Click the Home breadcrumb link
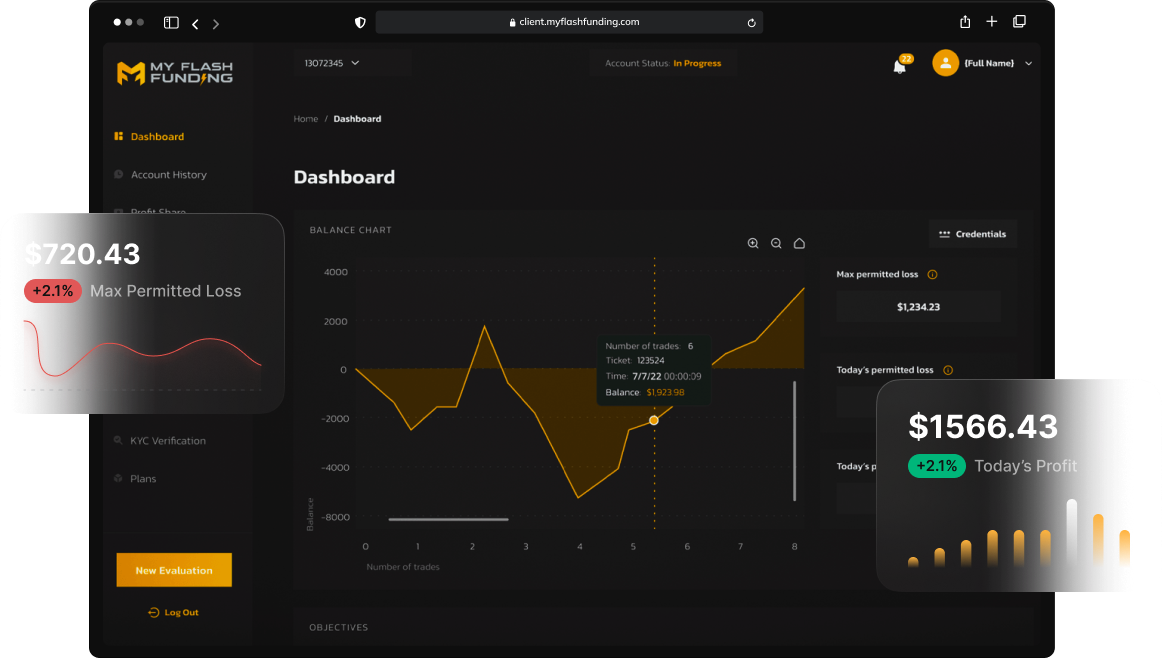The height and width of the screenshot is (658, 1162). (x=305, y=119)
